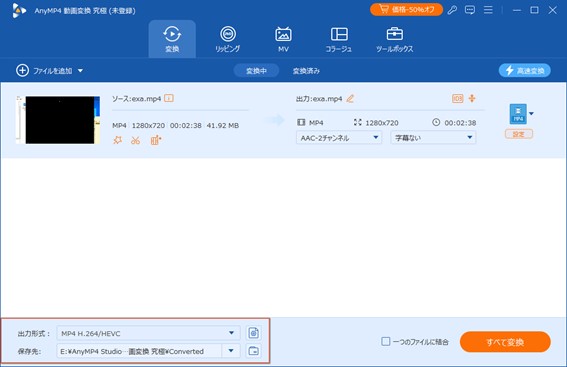The width and height of the screenshot is (567, 367).
Task: Open the hamburger menu
Action: click(x=488, y=10)
